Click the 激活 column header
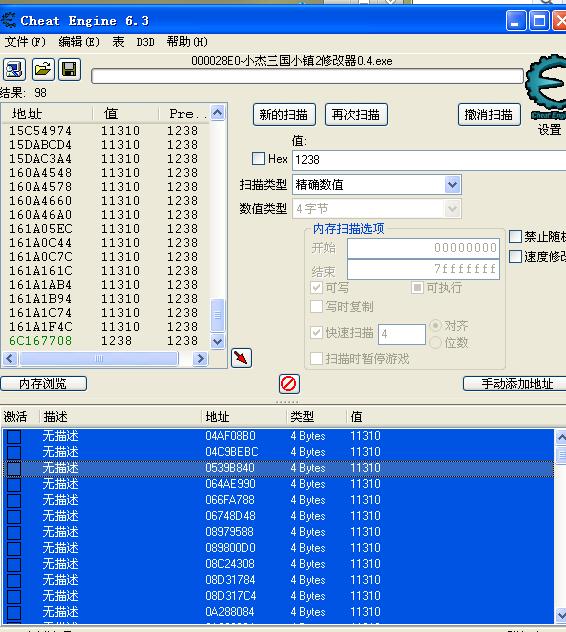The width and height of the screenshot is (566, 632). coord(19,416)
